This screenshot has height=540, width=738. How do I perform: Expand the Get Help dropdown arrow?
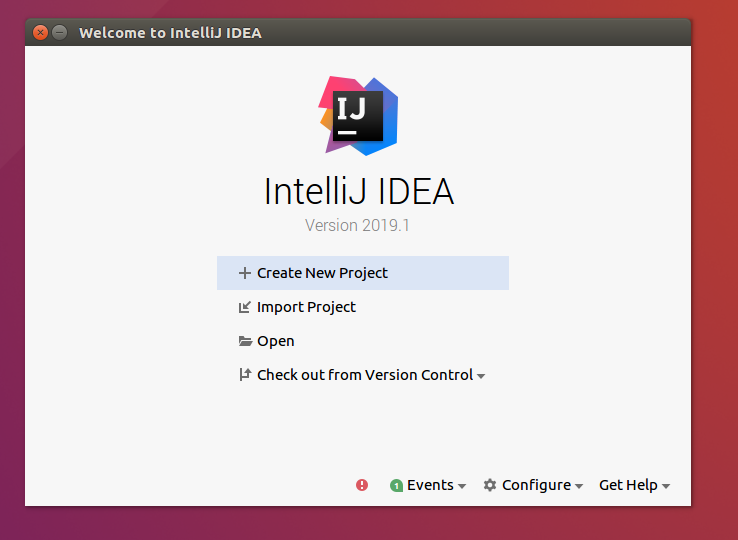click(x=666, y=486)
